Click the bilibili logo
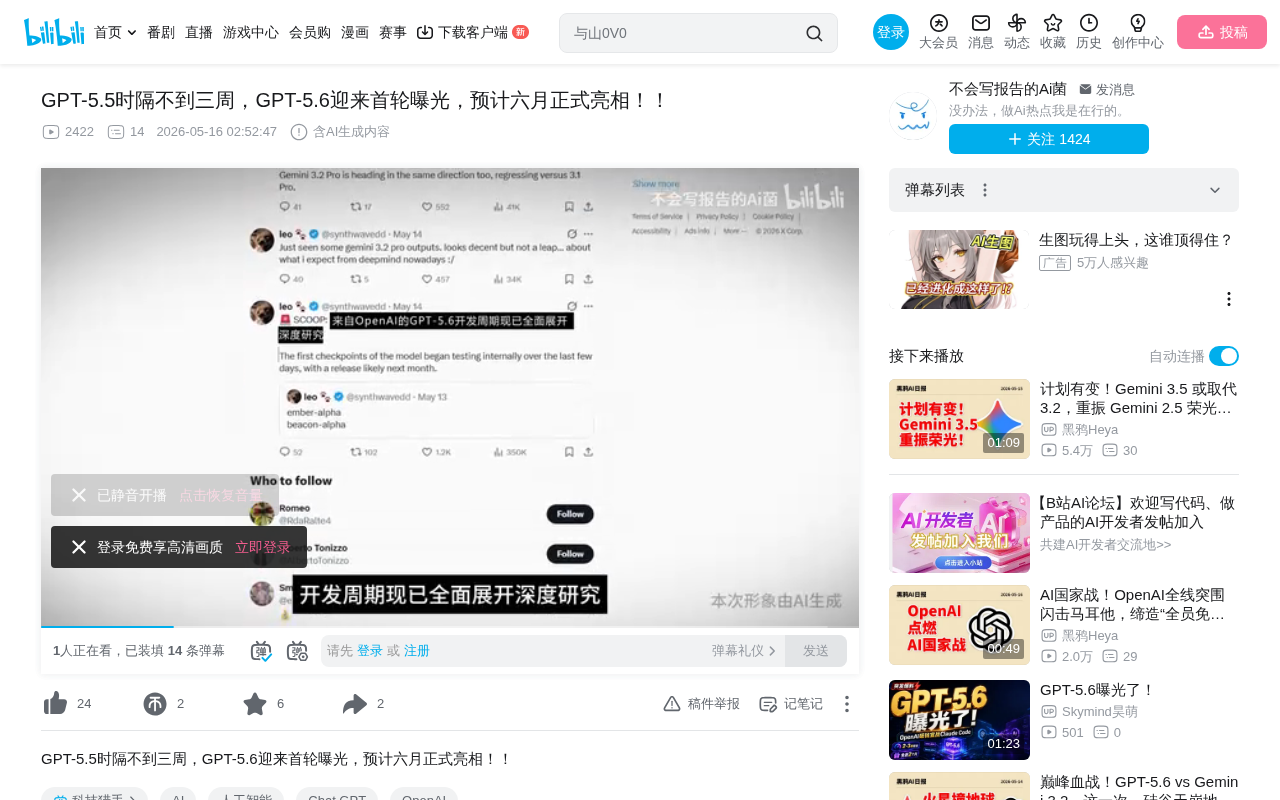 tap(54, 32)
